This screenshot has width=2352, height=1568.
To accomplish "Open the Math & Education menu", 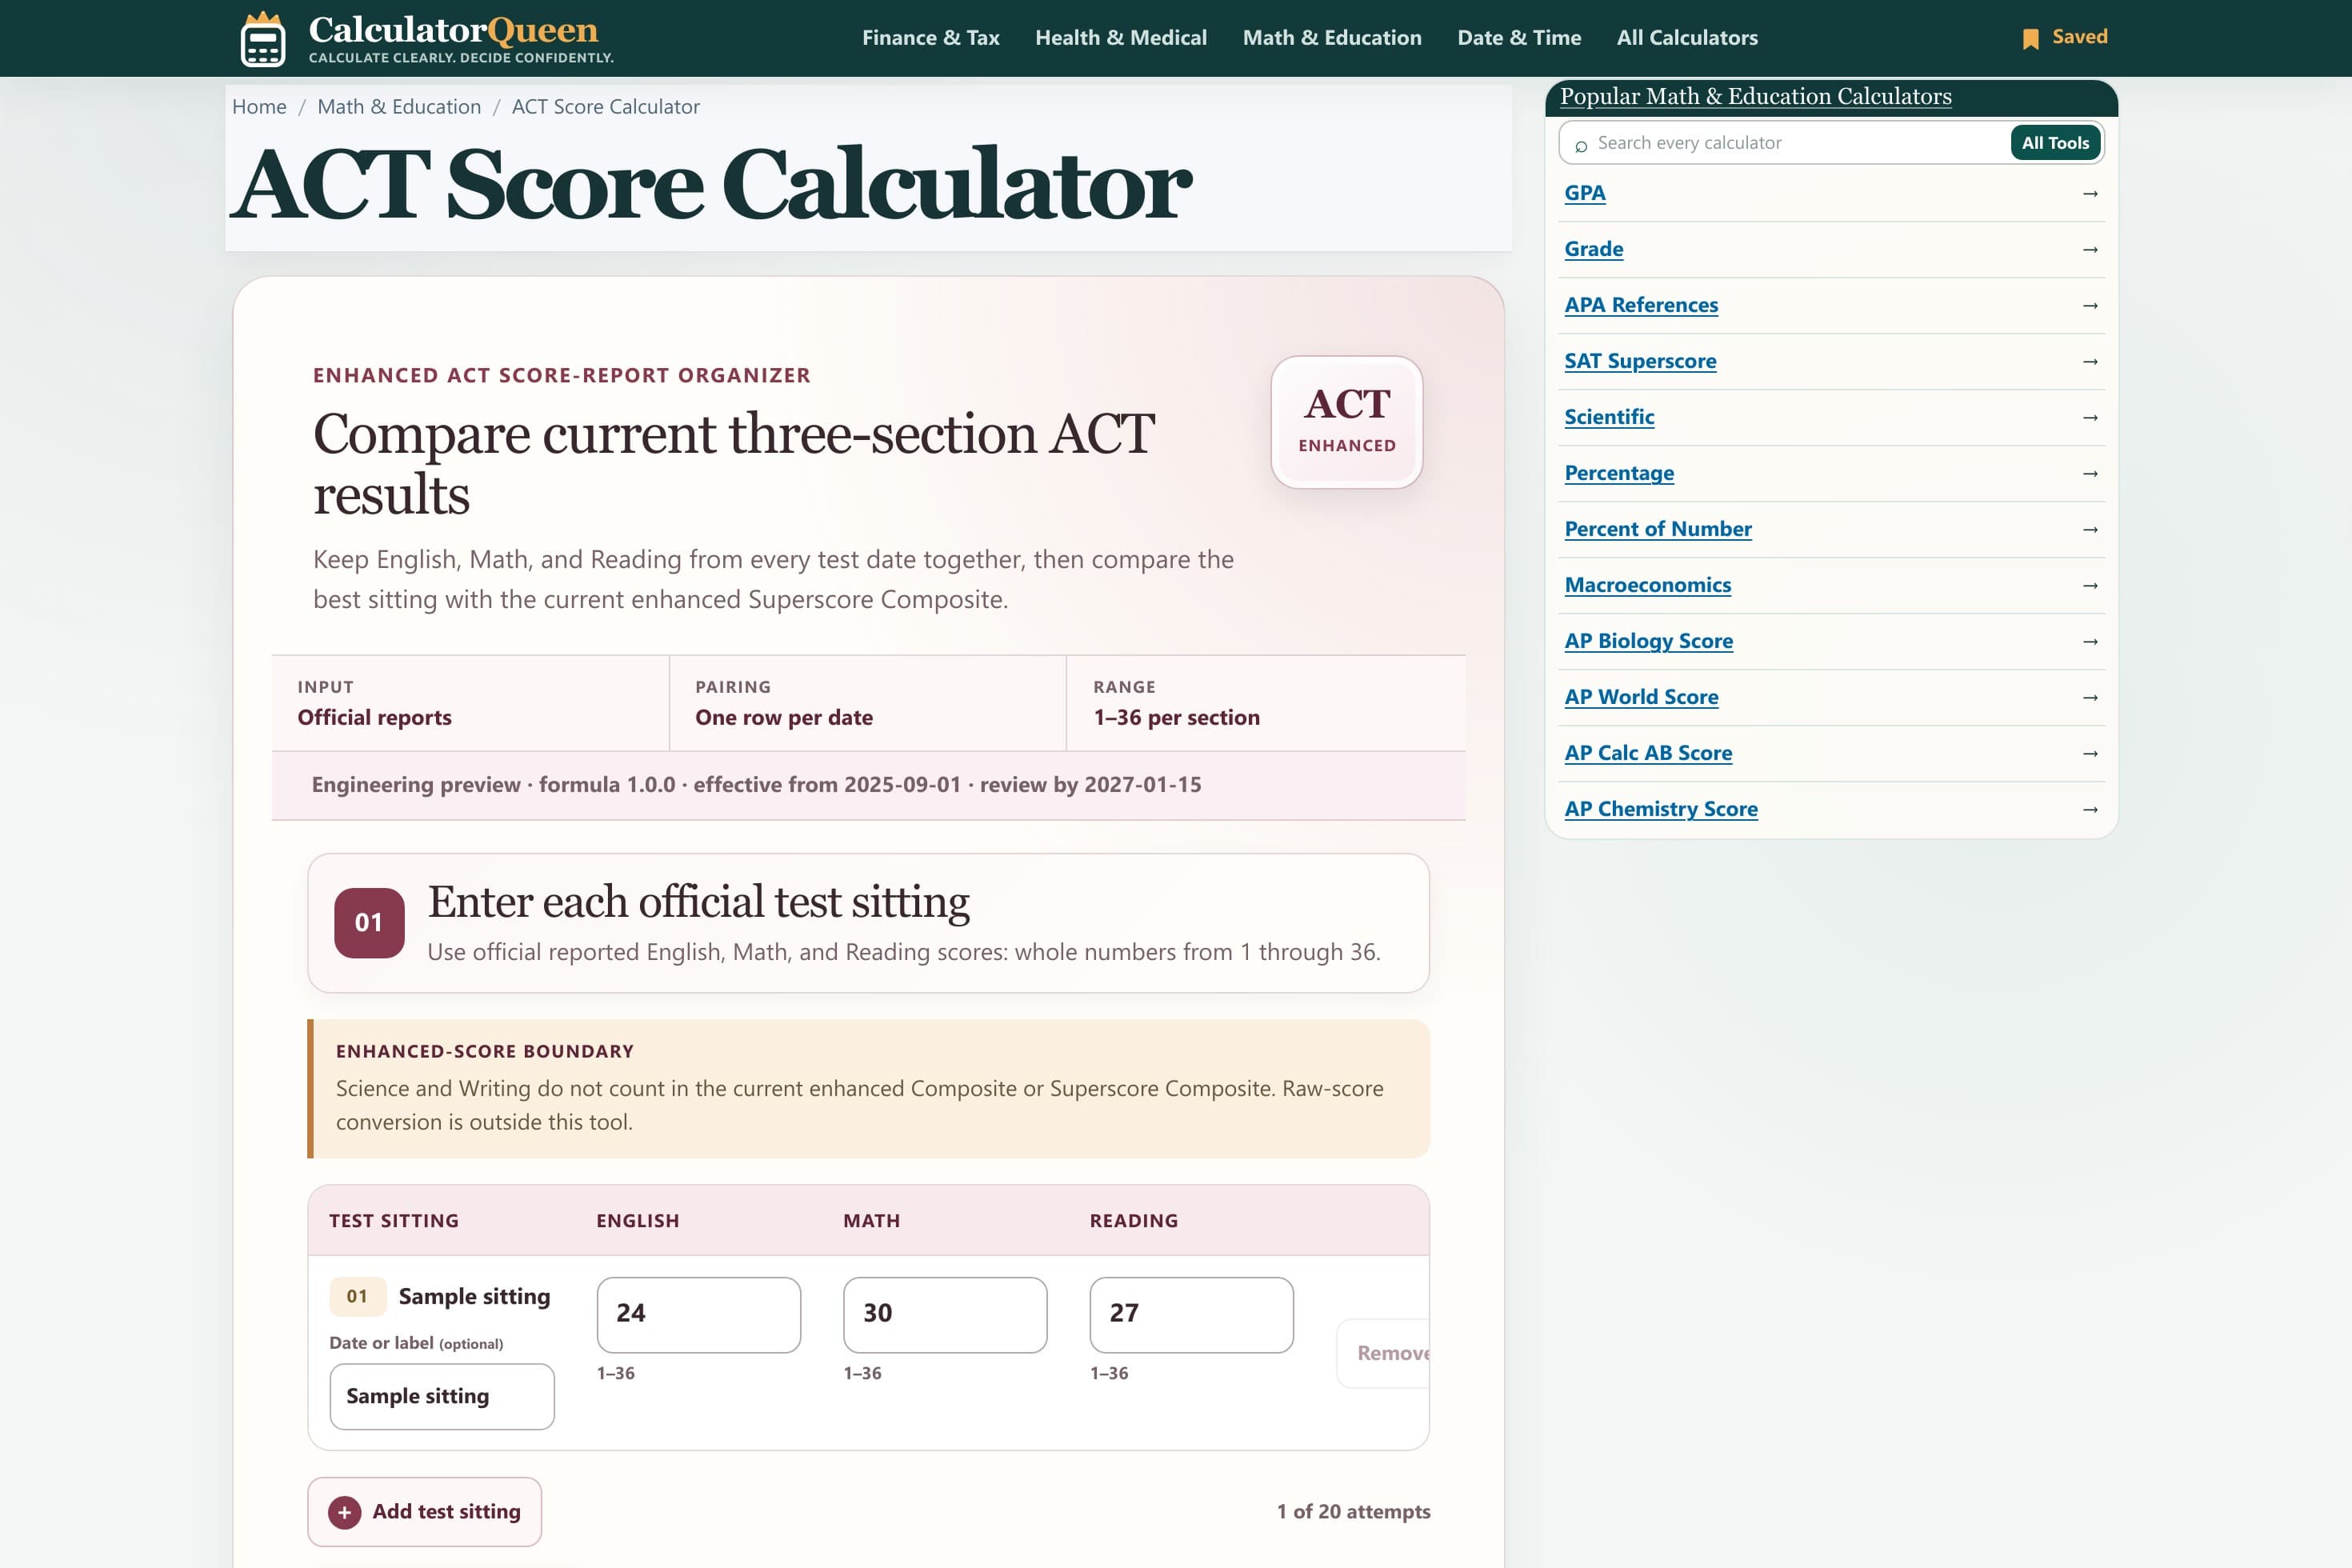I will [x=1332, y=38].
